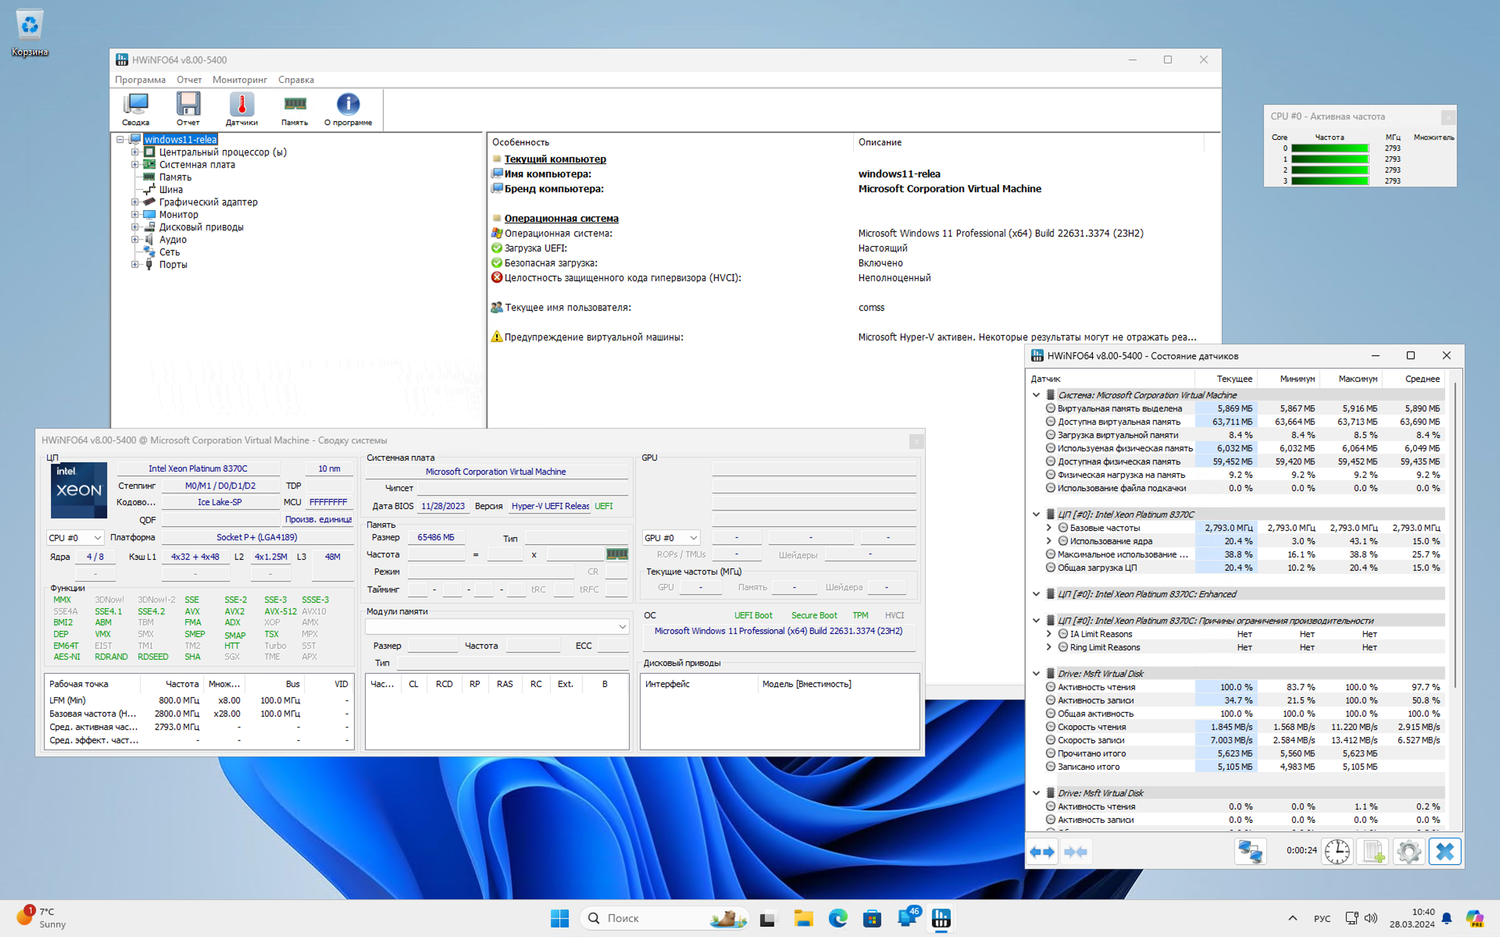1500x937 pixels.
Task: Open the Модули памяти dropdown list
Action: click(497, 627)
